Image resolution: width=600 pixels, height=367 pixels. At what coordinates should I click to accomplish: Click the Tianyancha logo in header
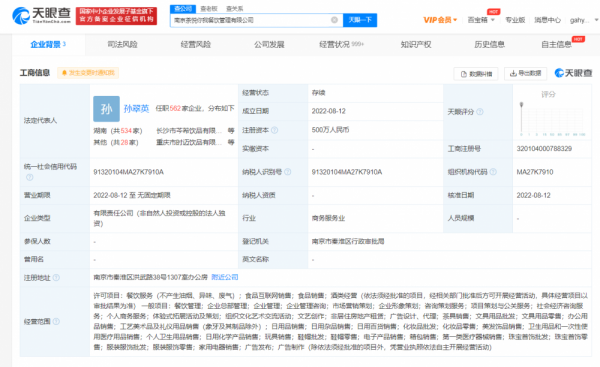coord(41,16)
